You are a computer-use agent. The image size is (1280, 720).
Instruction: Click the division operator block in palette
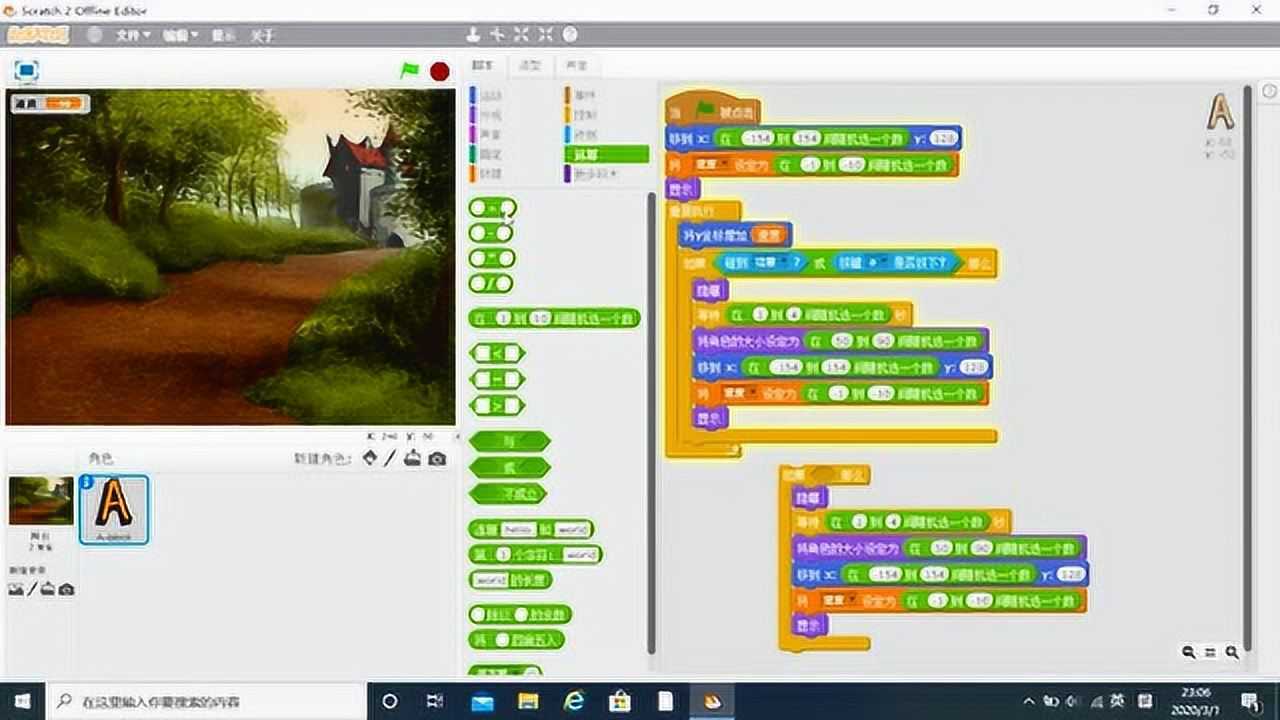click(491, 284)
